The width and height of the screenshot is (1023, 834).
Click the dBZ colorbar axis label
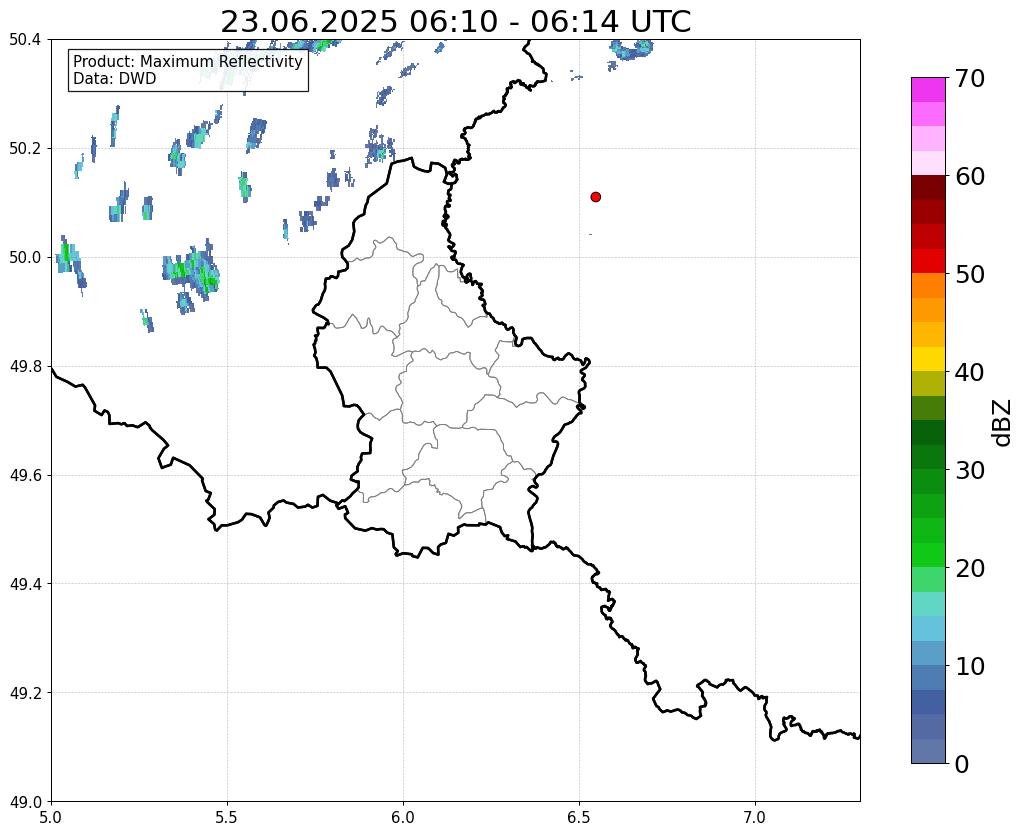(1002, 423)
